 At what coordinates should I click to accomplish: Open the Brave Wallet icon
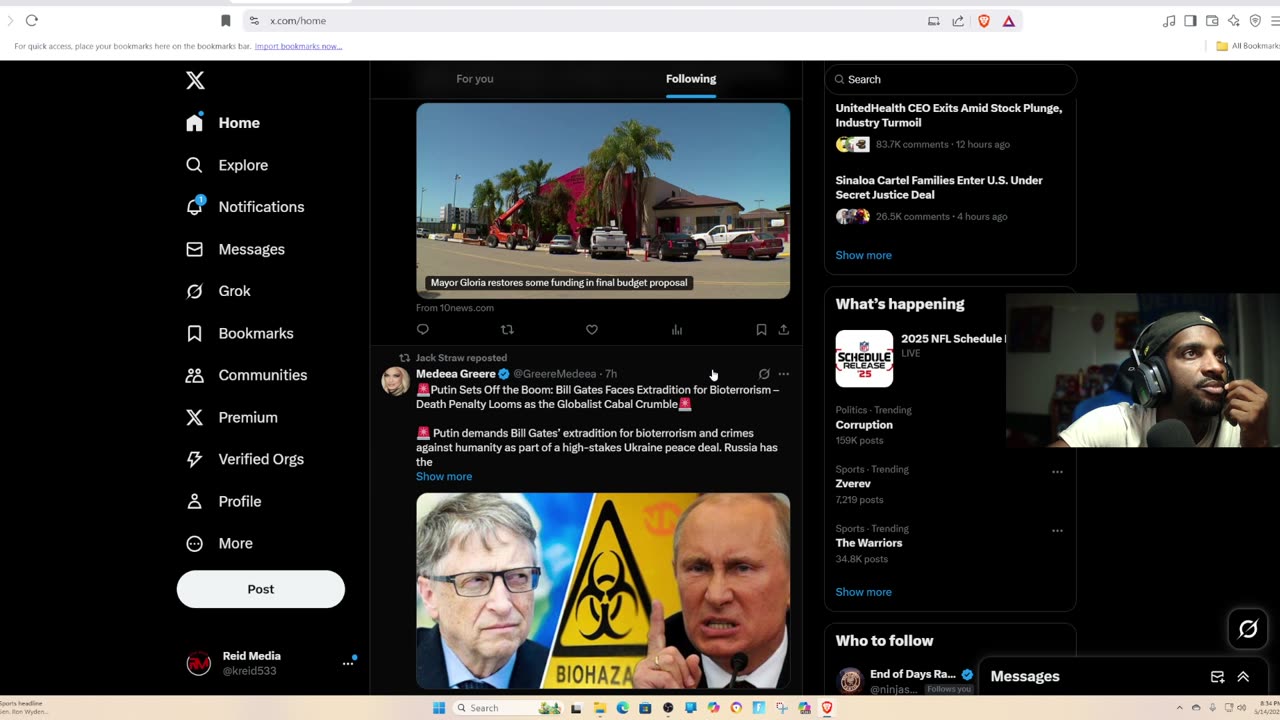point(1212,20)
